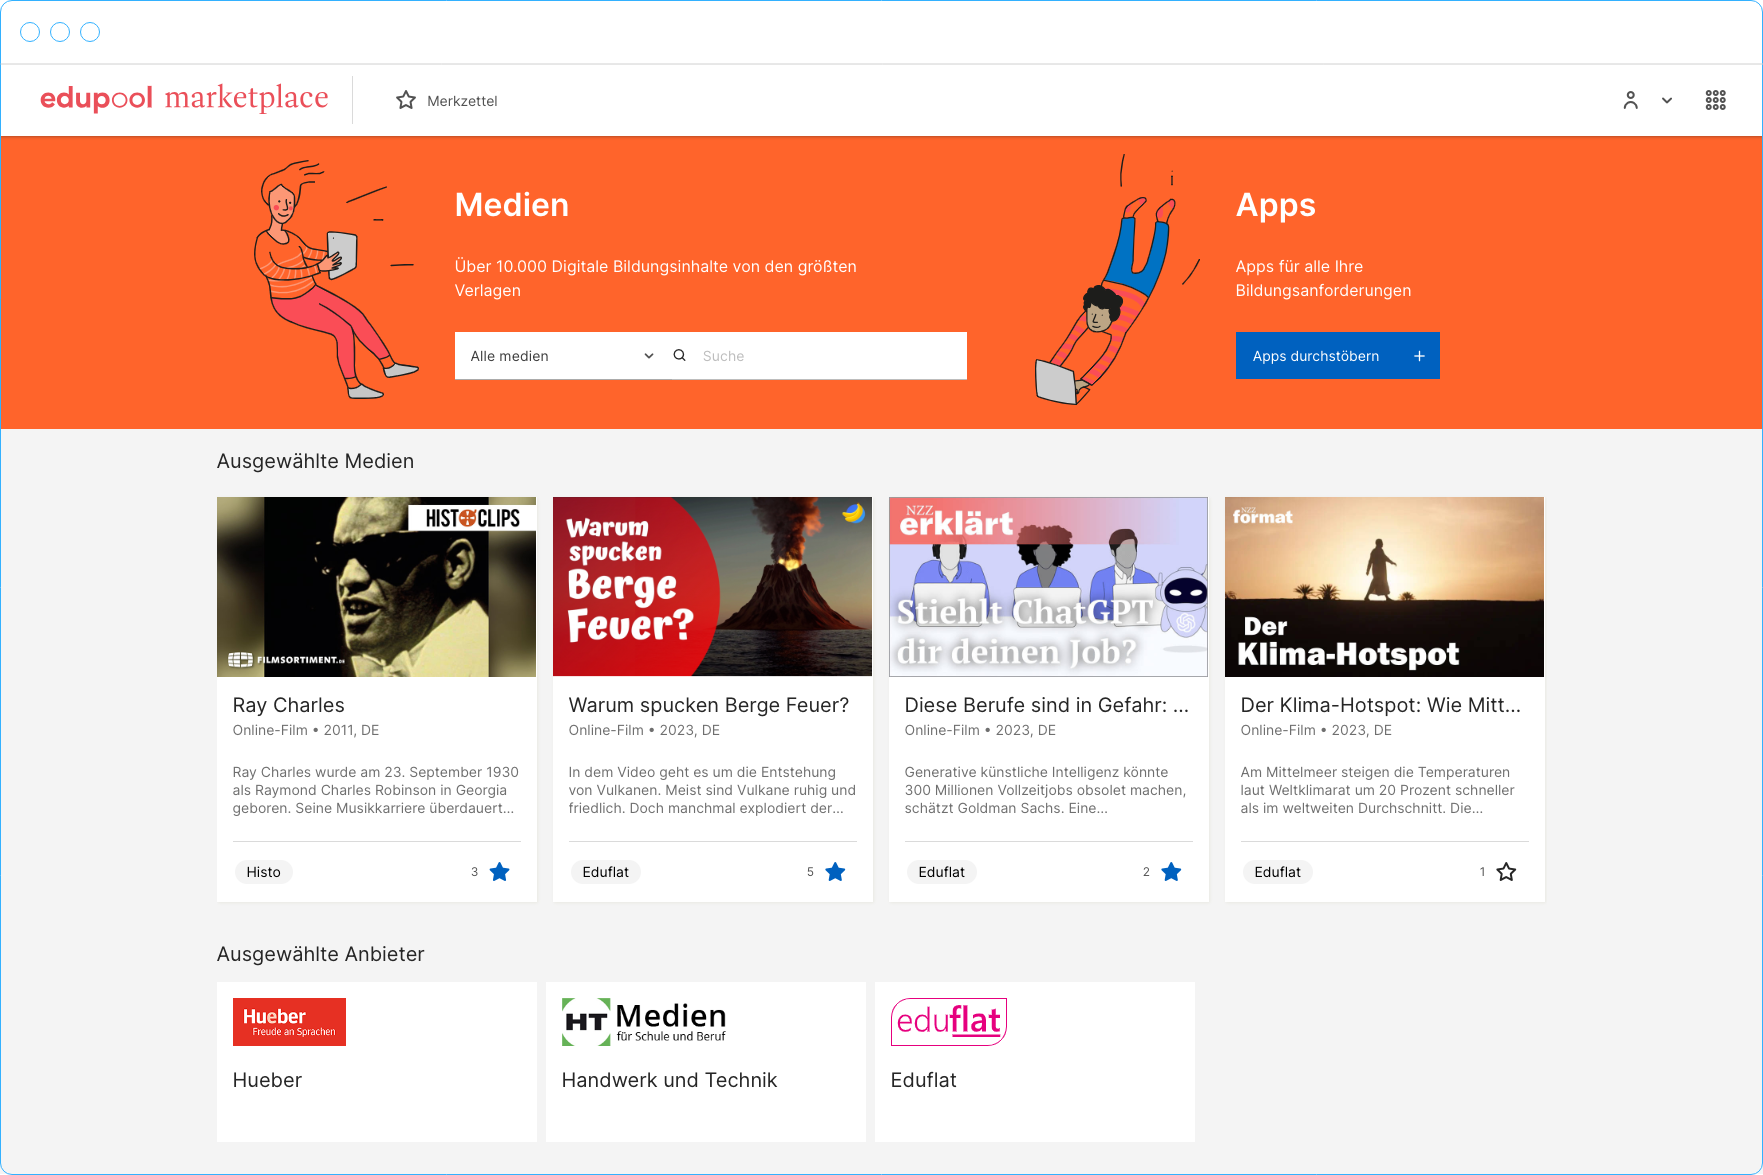Click the Hueber logo
The height and width of the screenshot is (1175, 1763).
pyautogui.click(x=289, y=1022)
